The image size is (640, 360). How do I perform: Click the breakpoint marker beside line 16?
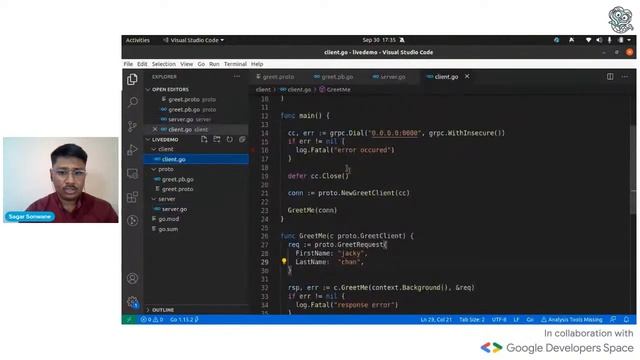coord(253,150)
